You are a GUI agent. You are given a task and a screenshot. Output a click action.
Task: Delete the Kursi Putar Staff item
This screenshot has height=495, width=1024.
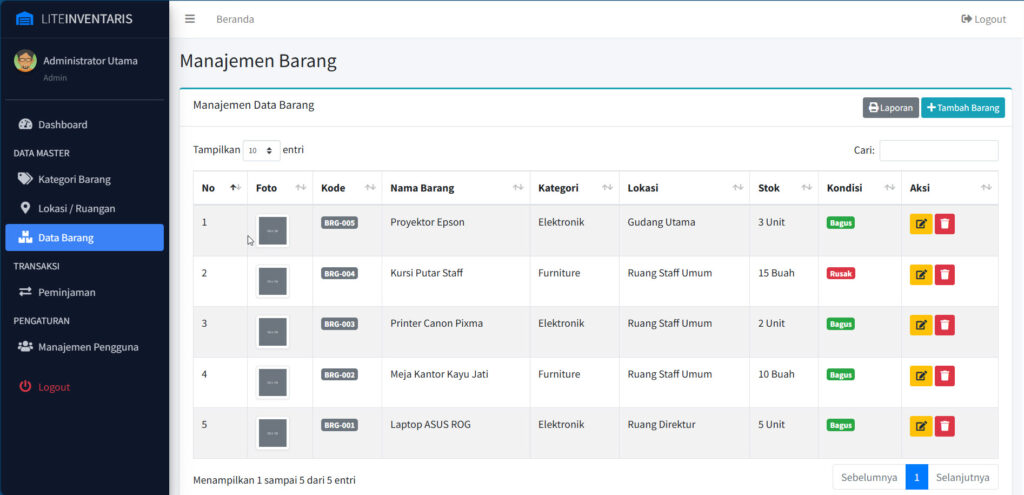pyautogui.click(x=945, y=274)
